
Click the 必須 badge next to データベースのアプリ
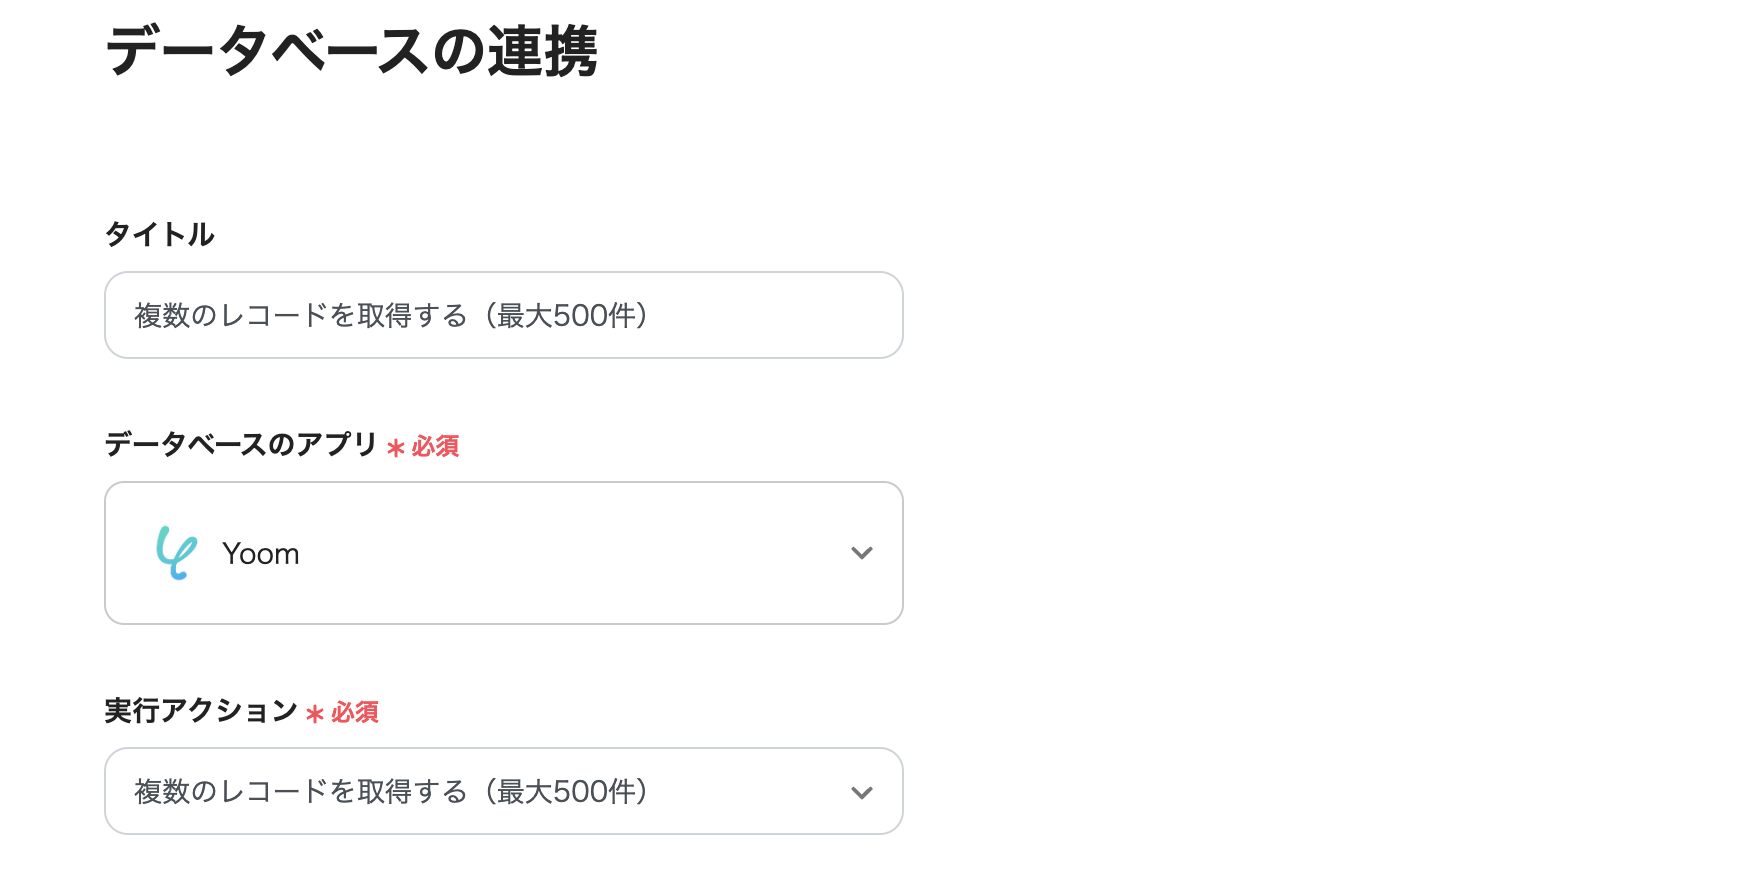[435, 446]
